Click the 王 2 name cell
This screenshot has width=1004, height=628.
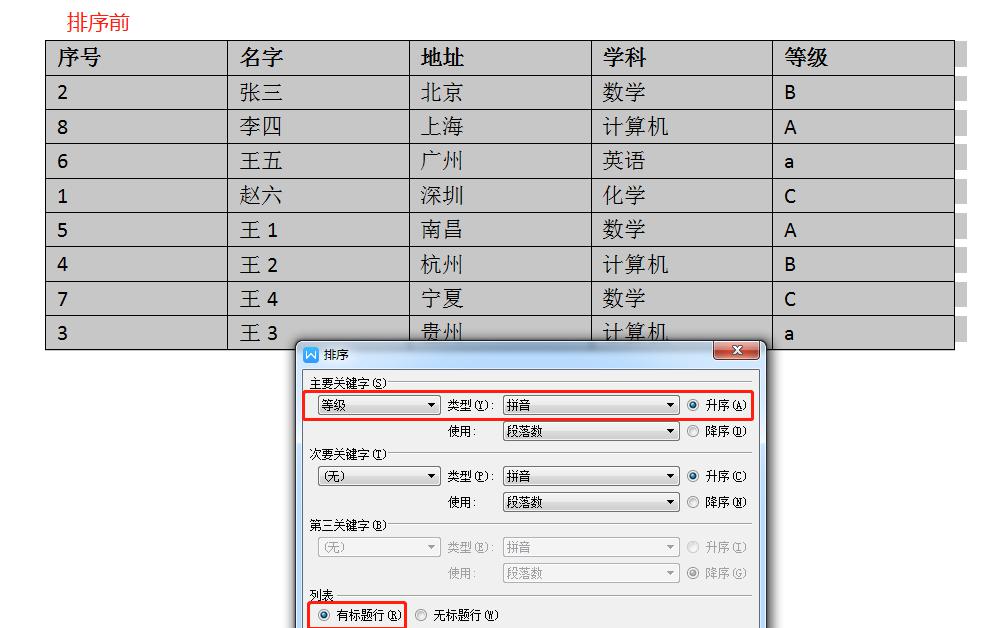tap(318, 264)
